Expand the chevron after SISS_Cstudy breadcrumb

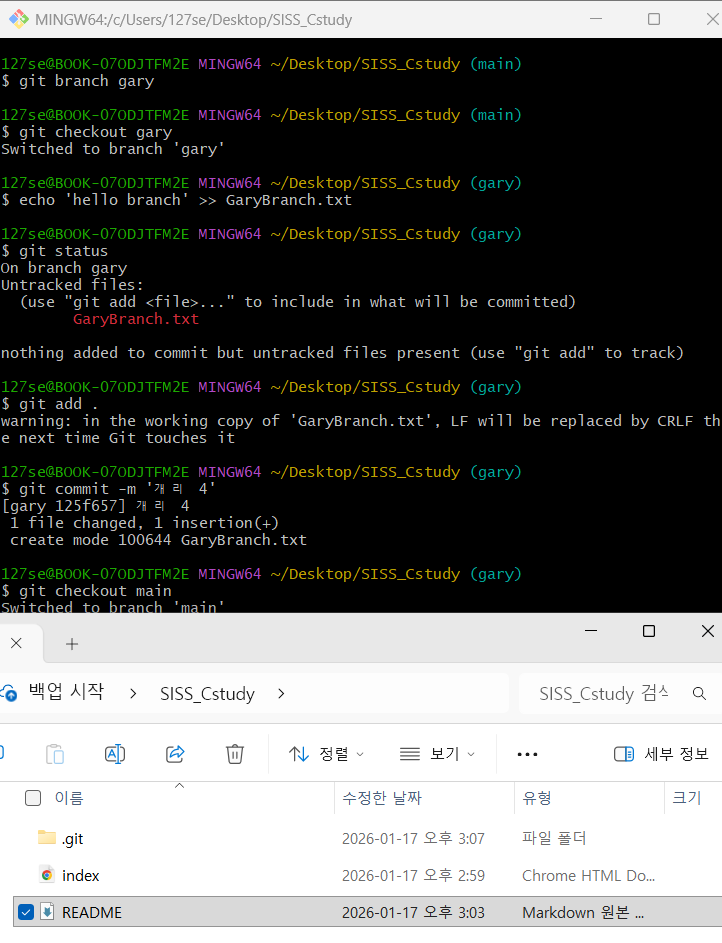(281, 693)
